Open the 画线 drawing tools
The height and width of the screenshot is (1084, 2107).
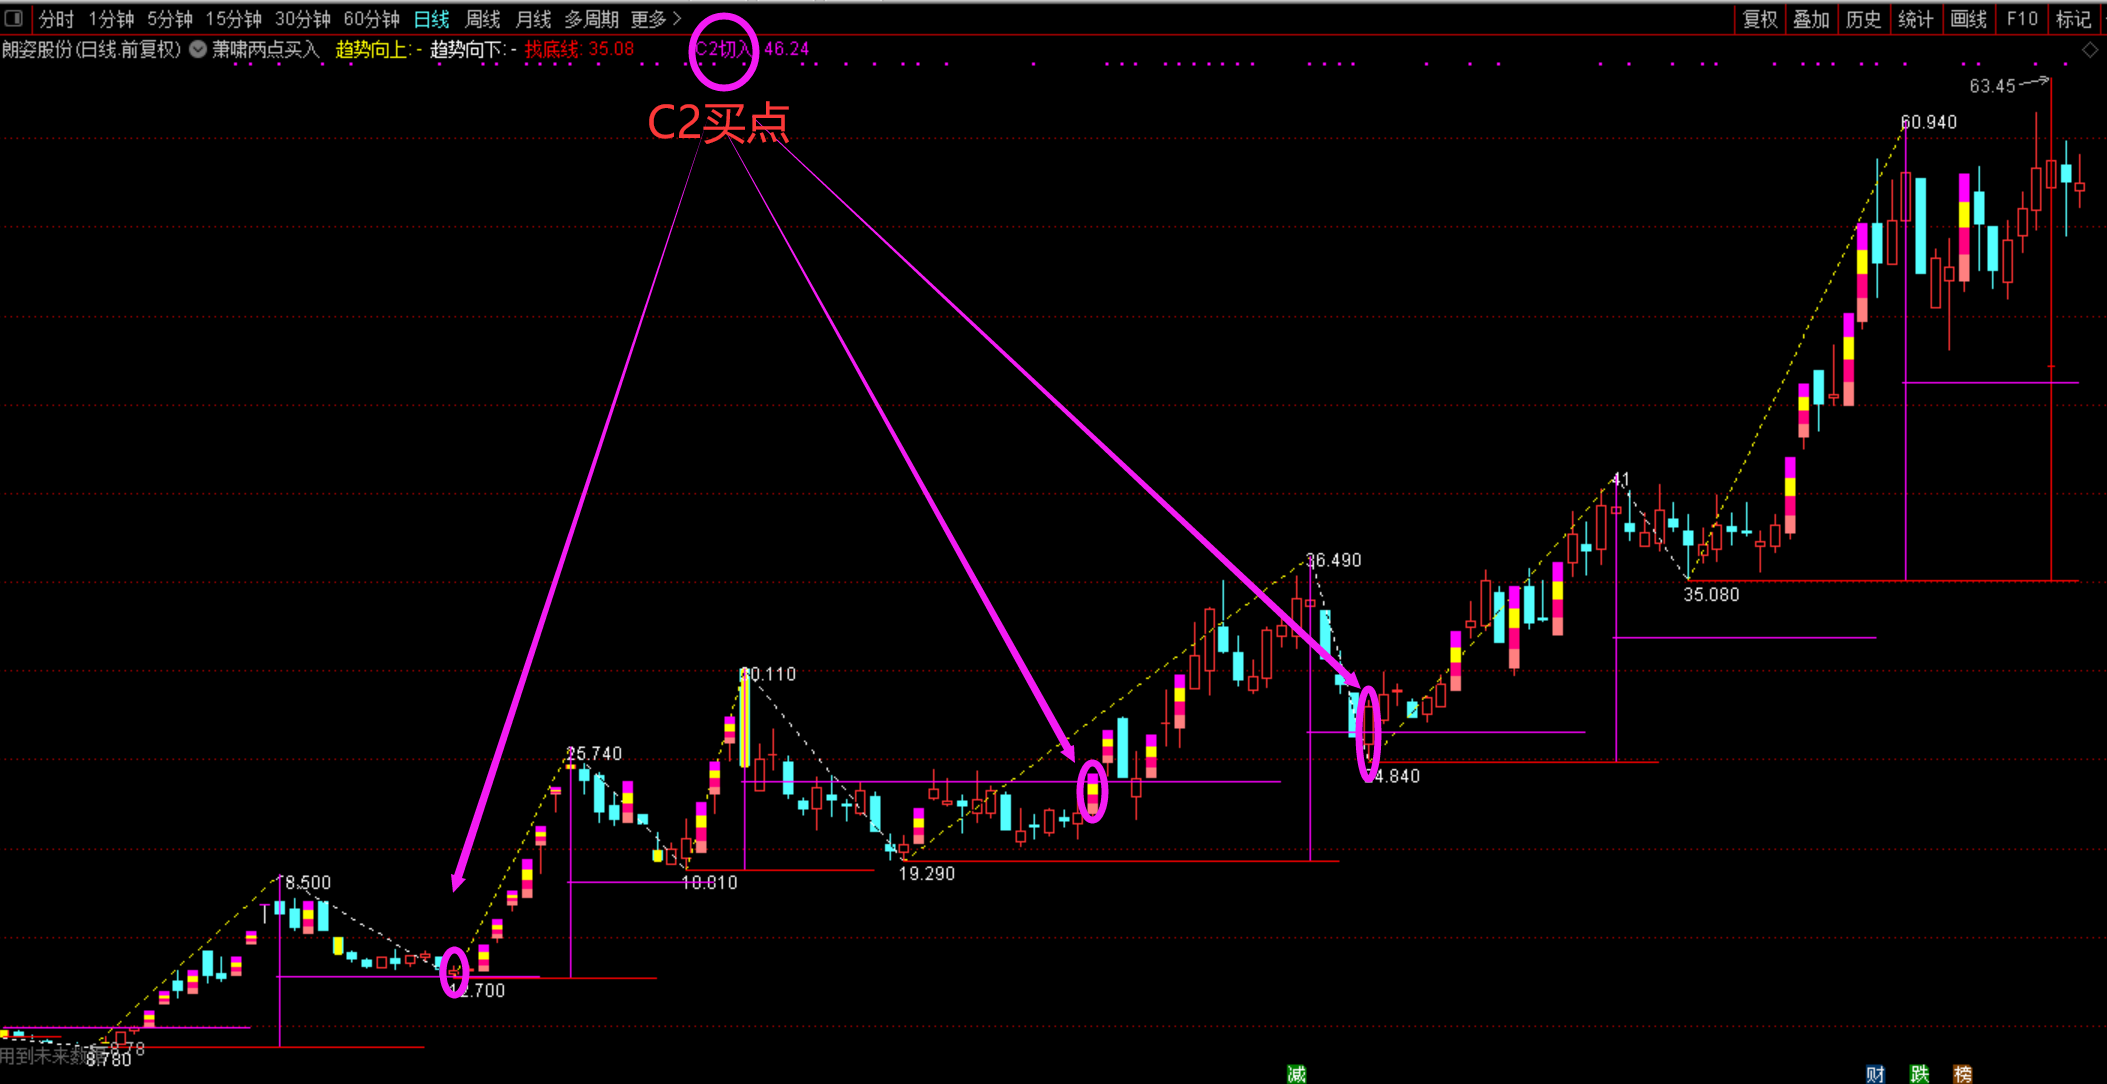pos(1968,19)
